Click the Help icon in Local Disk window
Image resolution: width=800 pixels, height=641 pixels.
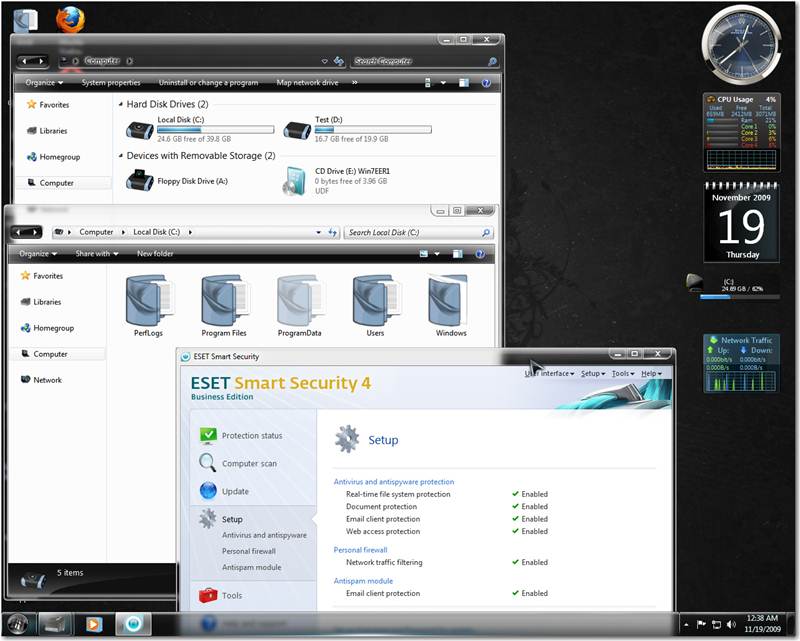(480, 254)
